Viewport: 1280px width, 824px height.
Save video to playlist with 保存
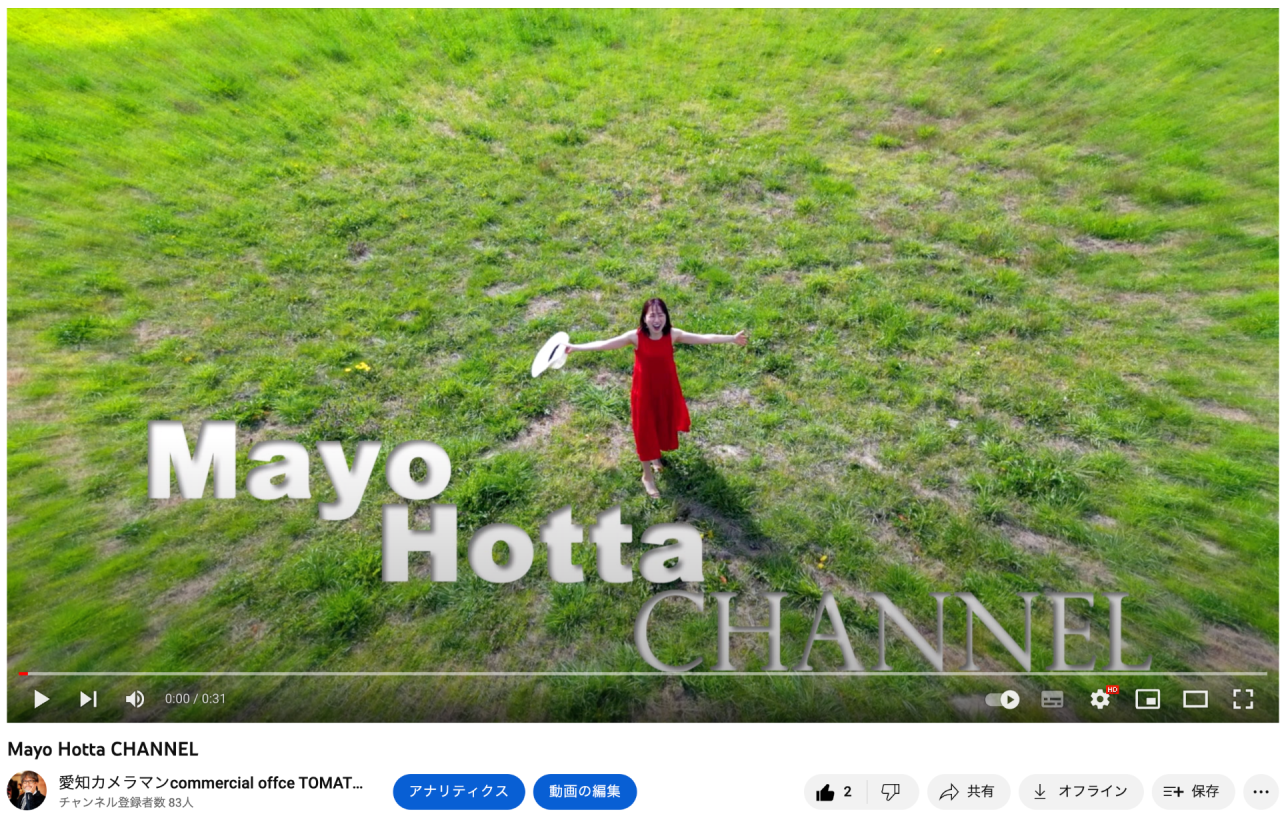pos(1192,792)
